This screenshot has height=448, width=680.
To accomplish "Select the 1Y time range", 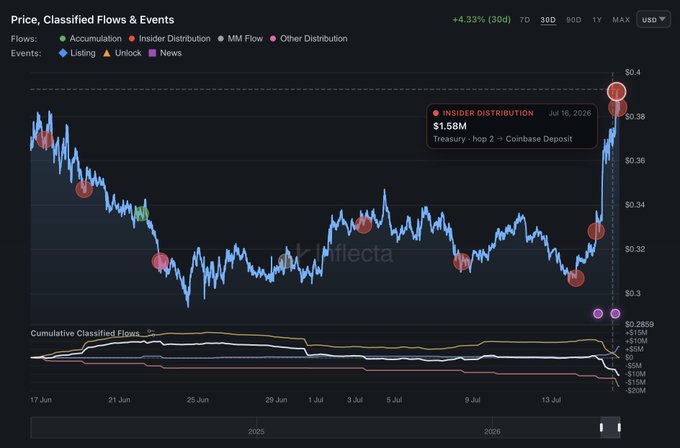I will point(597,20).
